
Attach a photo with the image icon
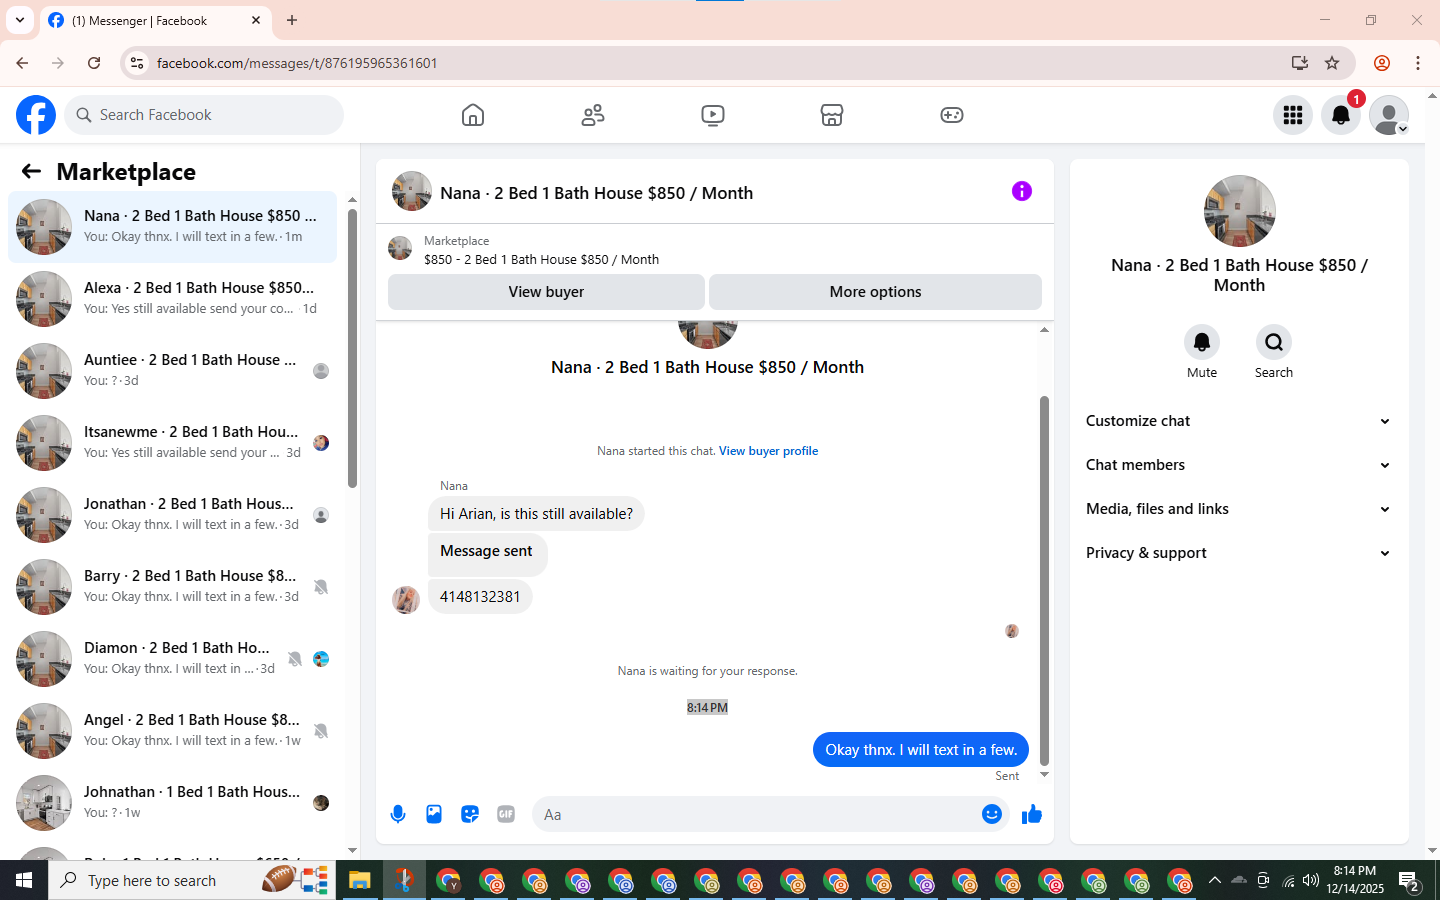click(x=434, y=814)
